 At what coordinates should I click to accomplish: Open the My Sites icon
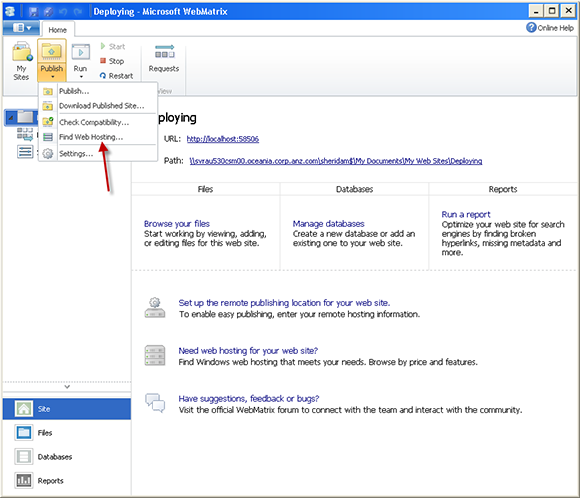21,61
